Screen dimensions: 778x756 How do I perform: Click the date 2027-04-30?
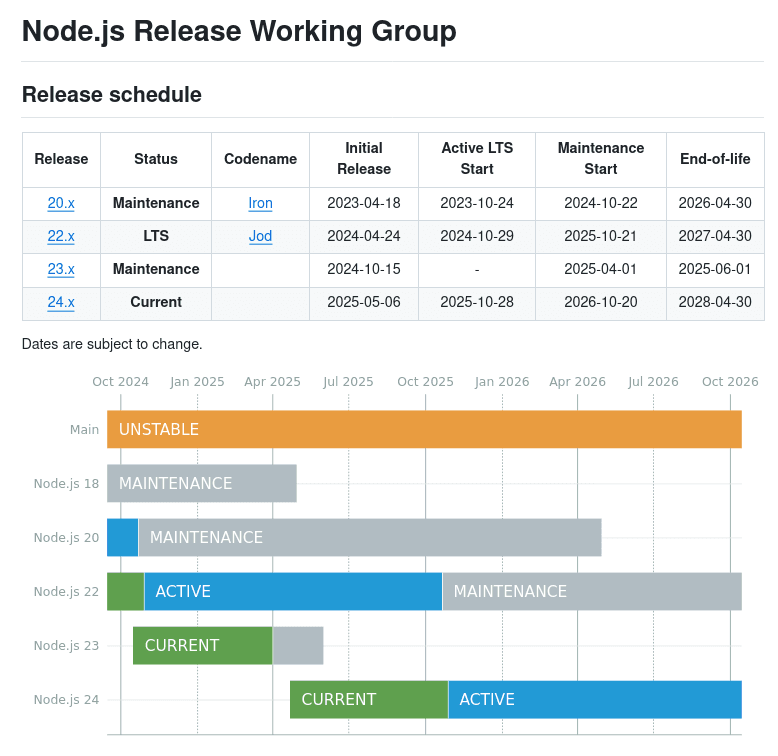(715, 236)
